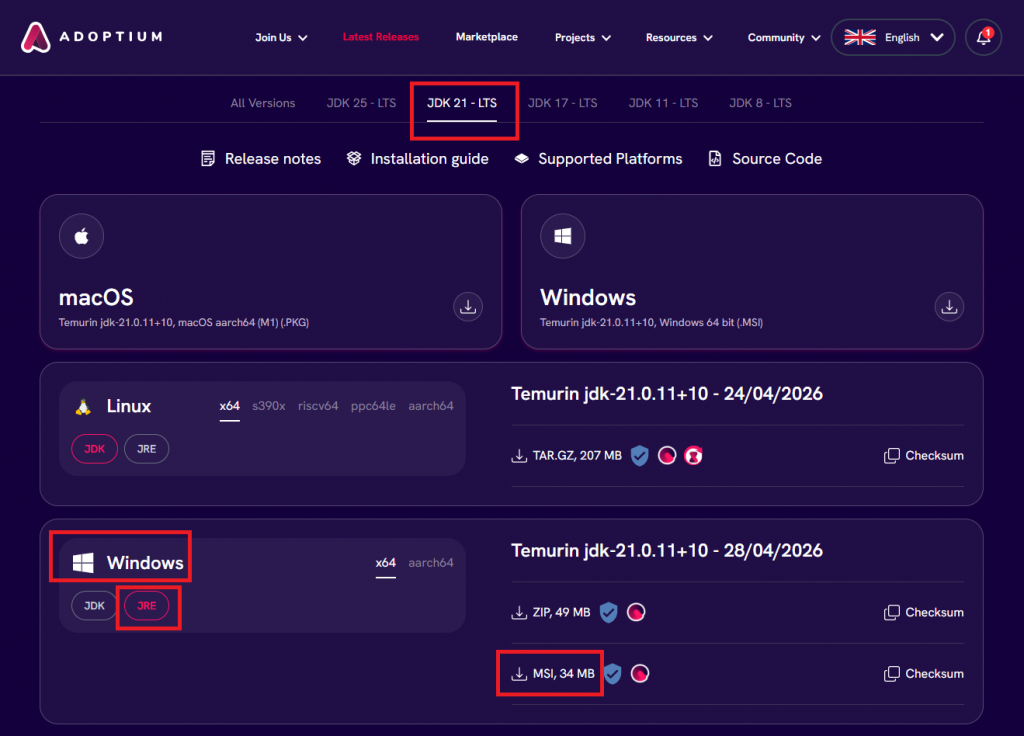Click the blue shield icon on TAR.GZ row
The height and width of the screenshot is (736, 1024).
639,456
